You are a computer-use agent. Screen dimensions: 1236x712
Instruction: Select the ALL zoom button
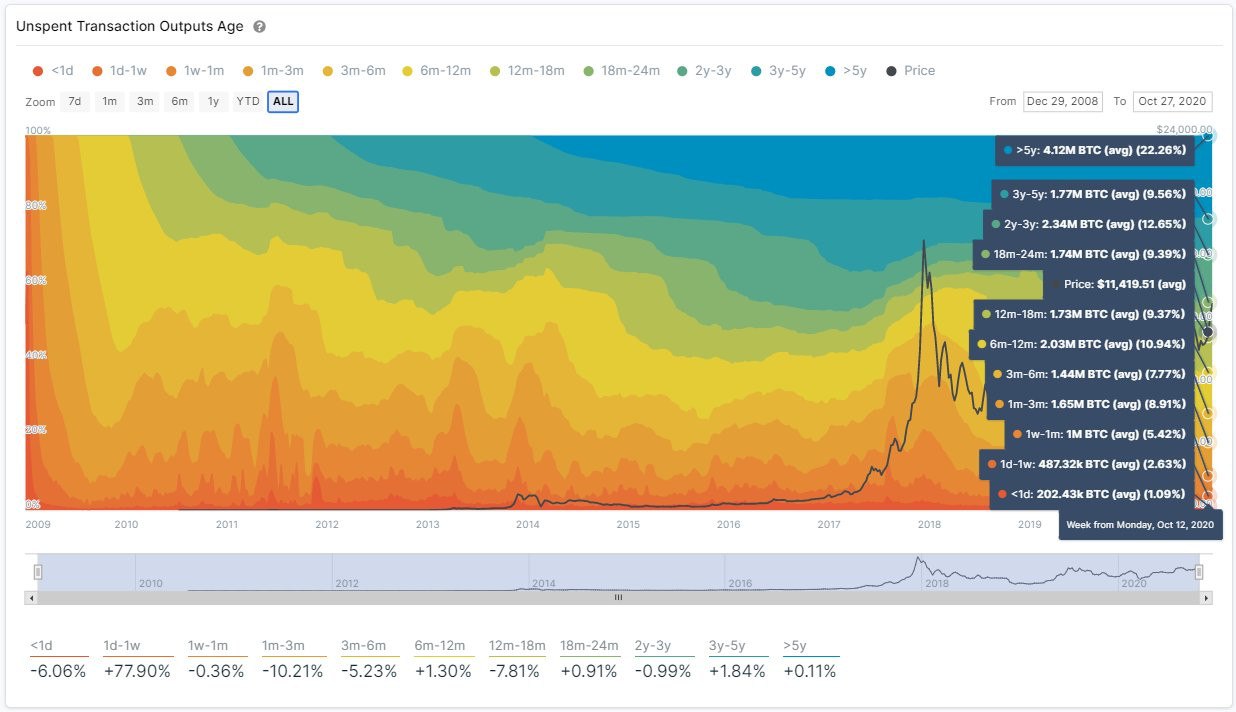point(283,102)
